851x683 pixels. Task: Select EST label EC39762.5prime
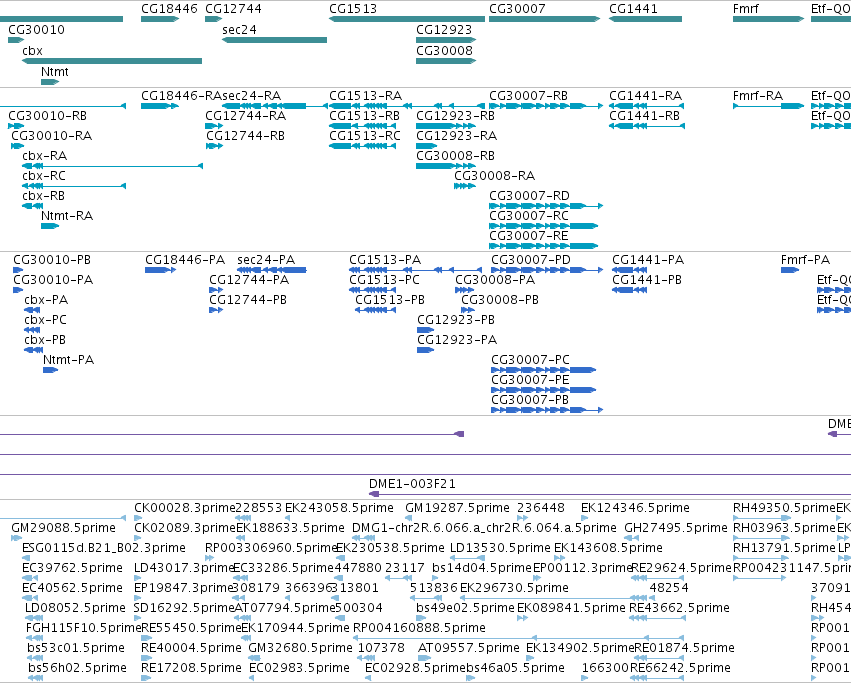(72, 568)
